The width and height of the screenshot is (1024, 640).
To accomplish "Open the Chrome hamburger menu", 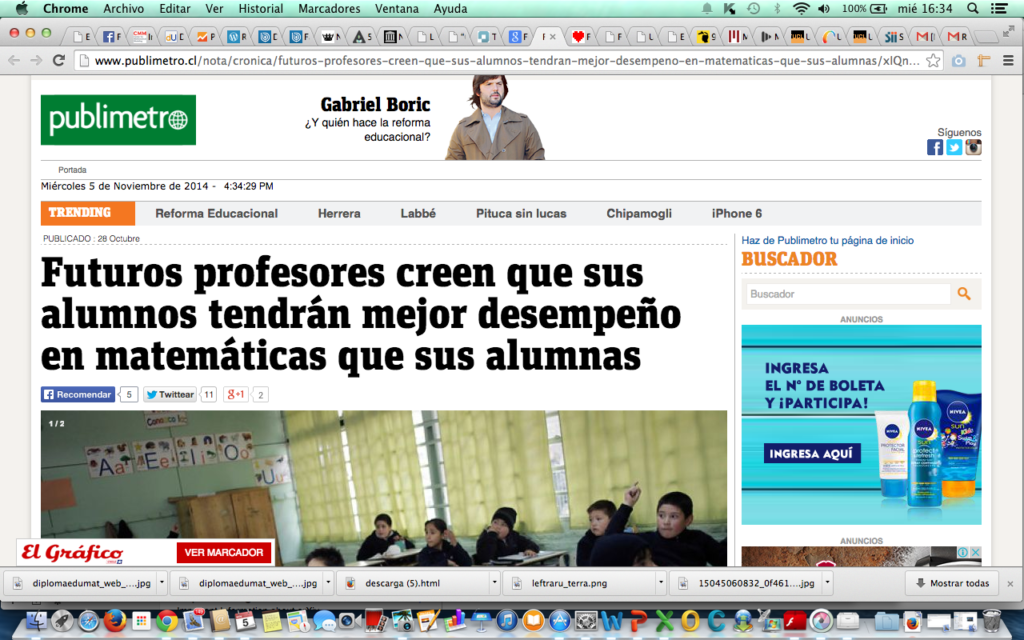I will tap(1009, 60).
